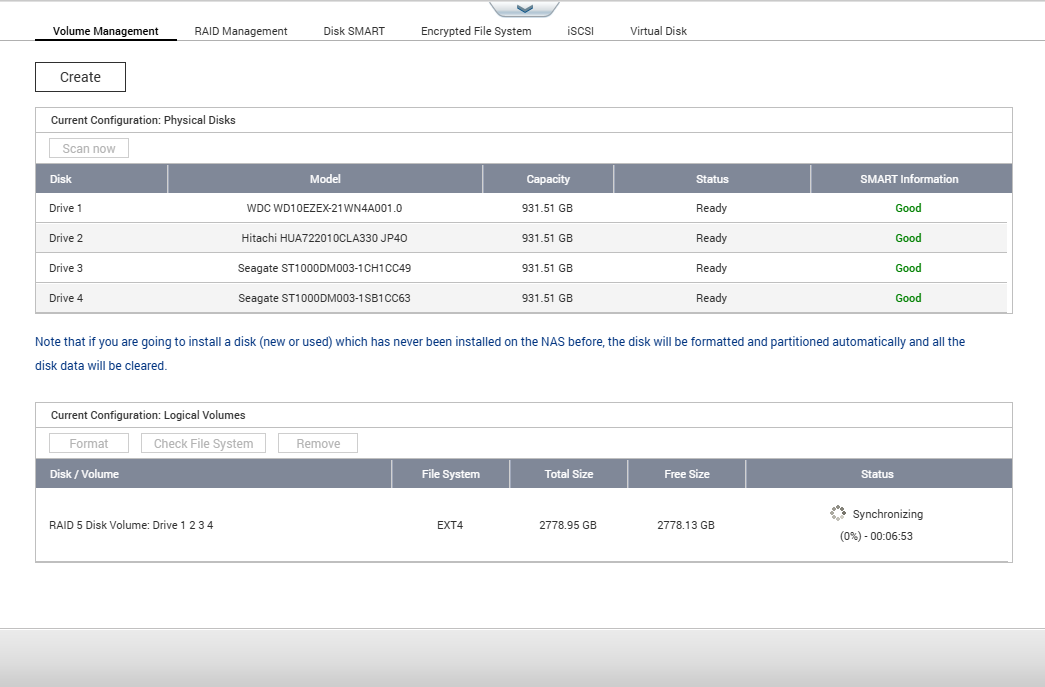This screenshot has width=1045, height=687.
Task: Click the Disk column header
Action: 101,179
